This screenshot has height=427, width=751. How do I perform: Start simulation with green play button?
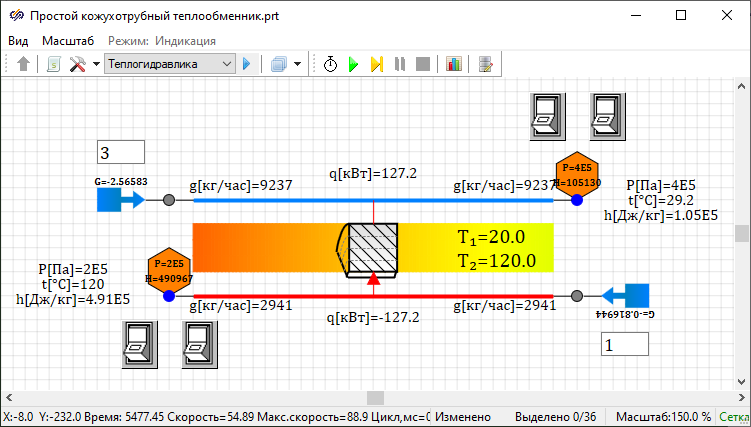click(x=353, y=64)
